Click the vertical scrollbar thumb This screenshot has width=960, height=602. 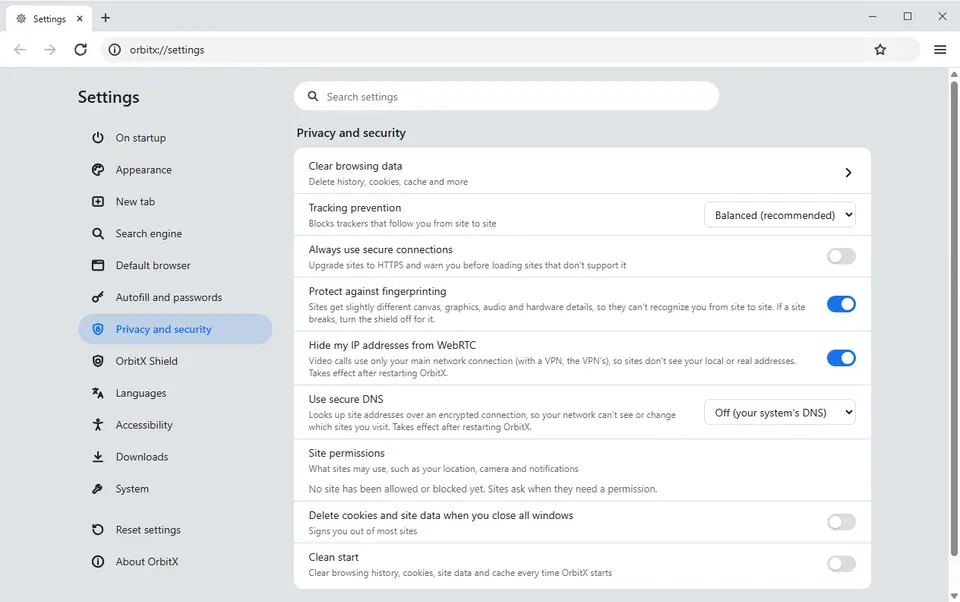coord(954,318)
